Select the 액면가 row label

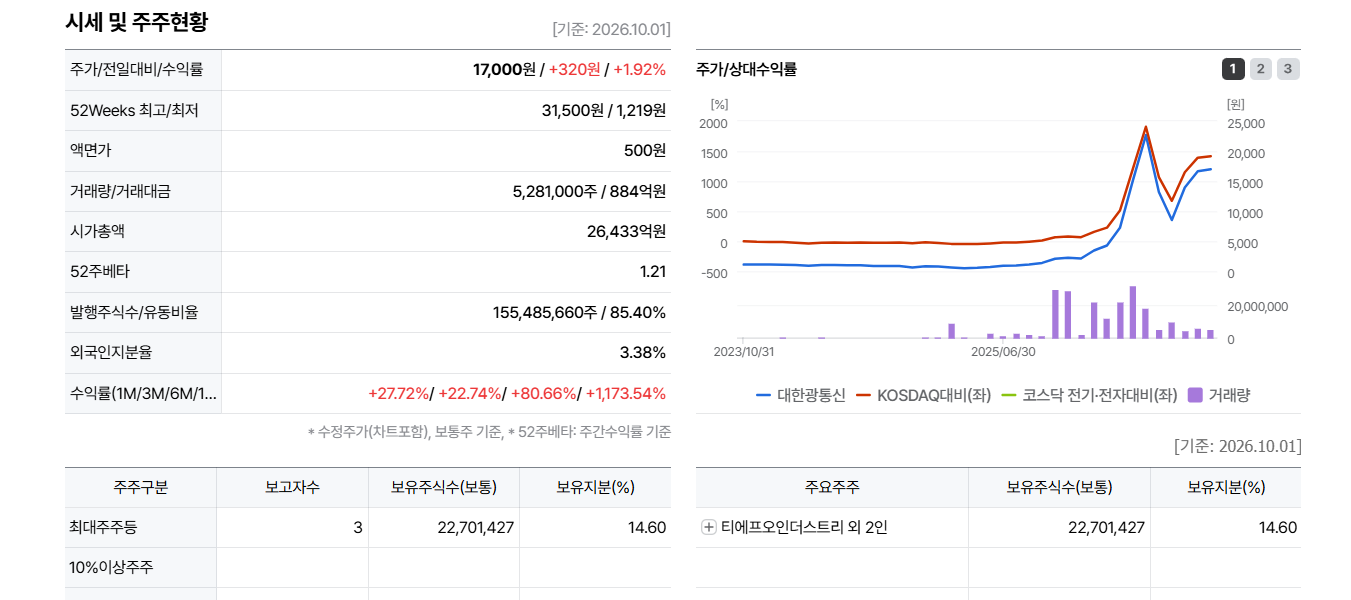click(92, 150)
